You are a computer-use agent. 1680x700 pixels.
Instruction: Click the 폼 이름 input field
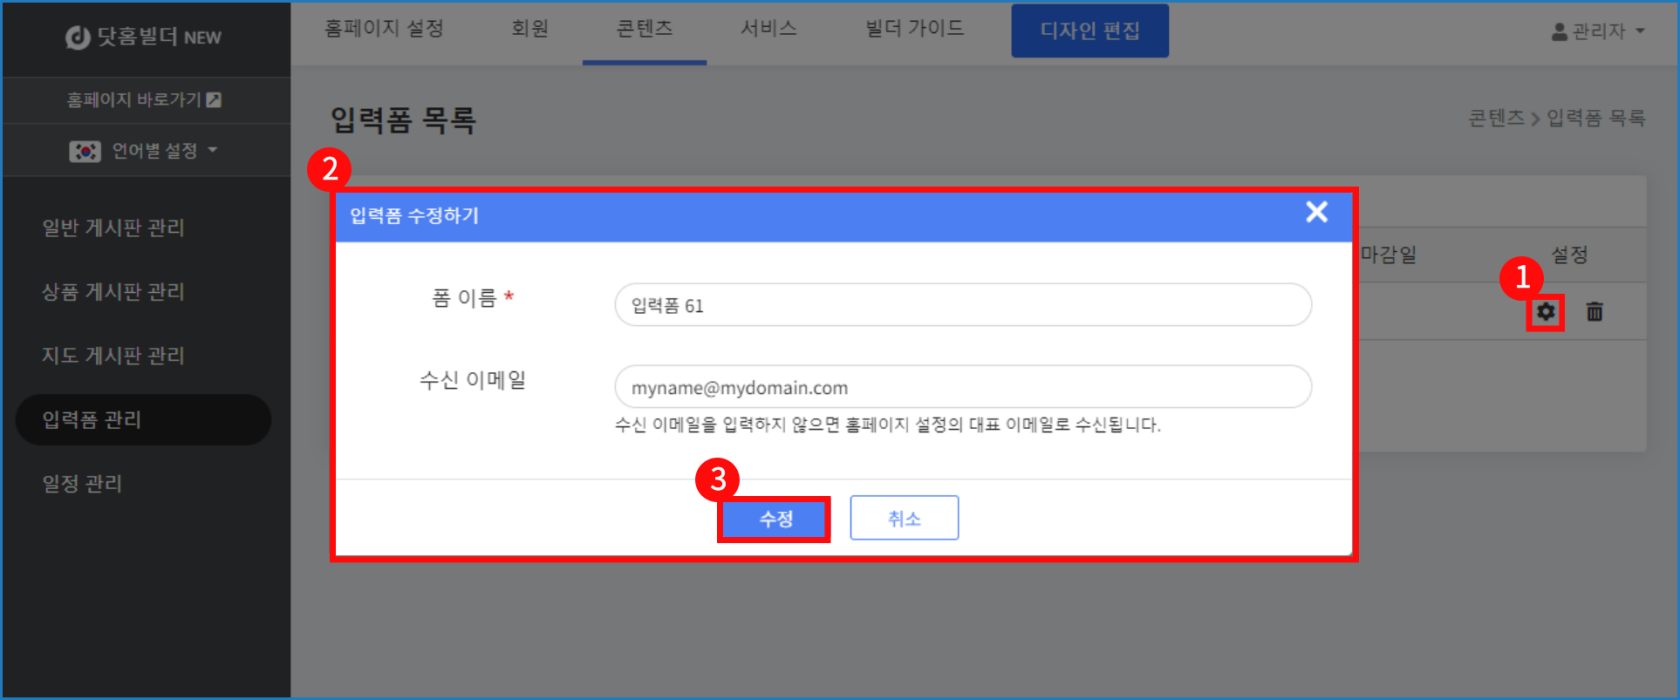[962, 305]
